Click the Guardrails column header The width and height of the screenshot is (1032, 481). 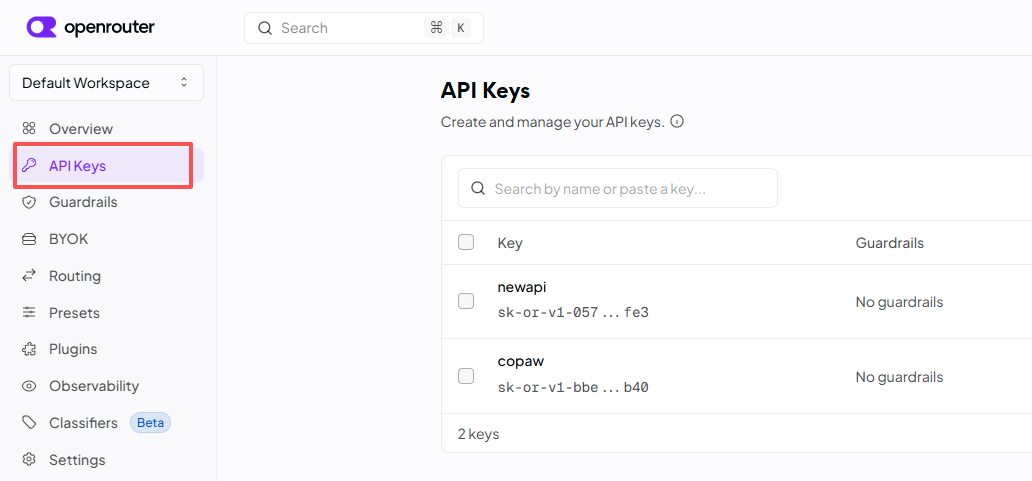(x=890, y=243)
